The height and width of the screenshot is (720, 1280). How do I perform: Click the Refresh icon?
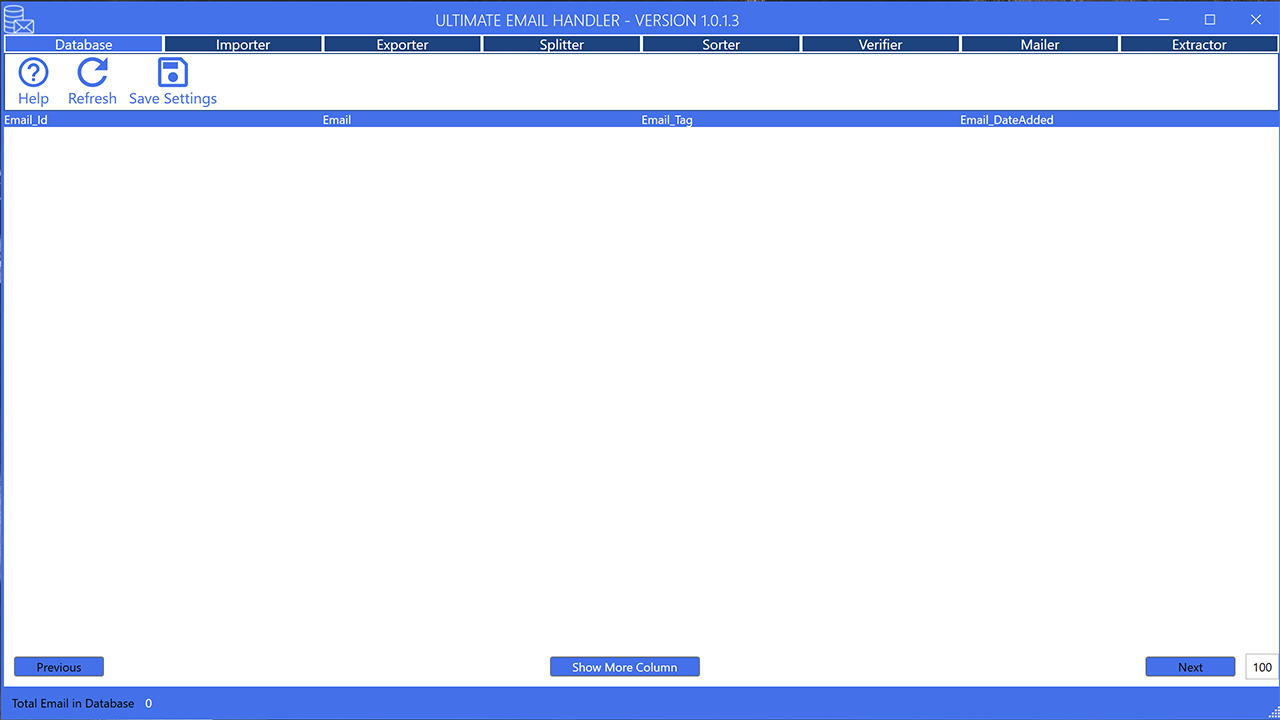coord(92,80)
